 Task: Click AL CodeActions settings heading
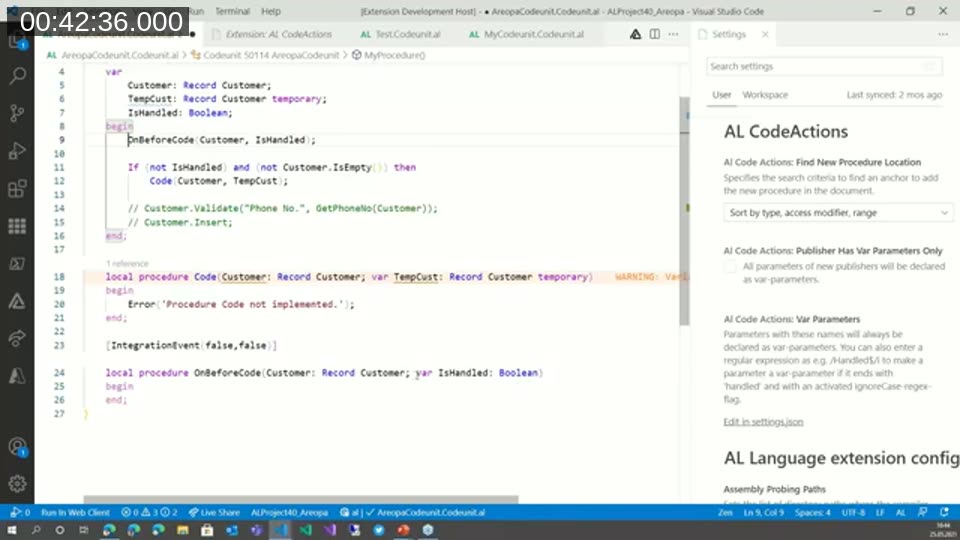pos(786,132)
